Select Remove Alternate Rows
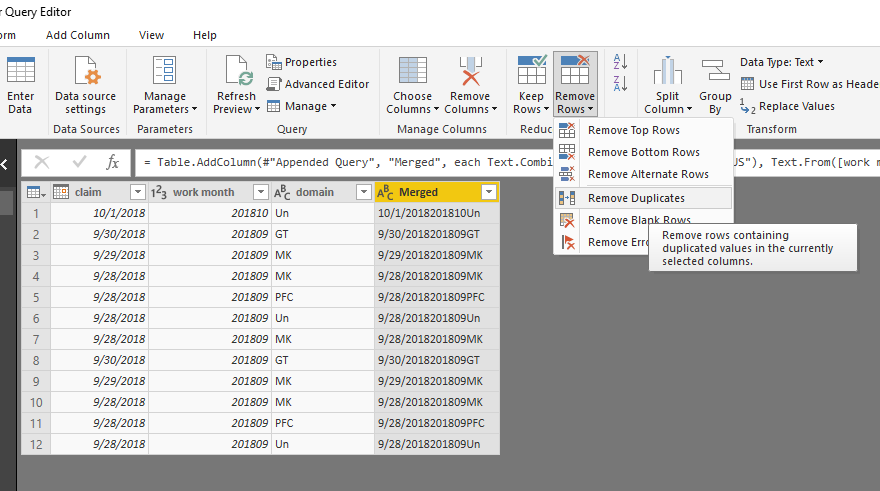The image size is (880, 491). click(x=644, y=174)
